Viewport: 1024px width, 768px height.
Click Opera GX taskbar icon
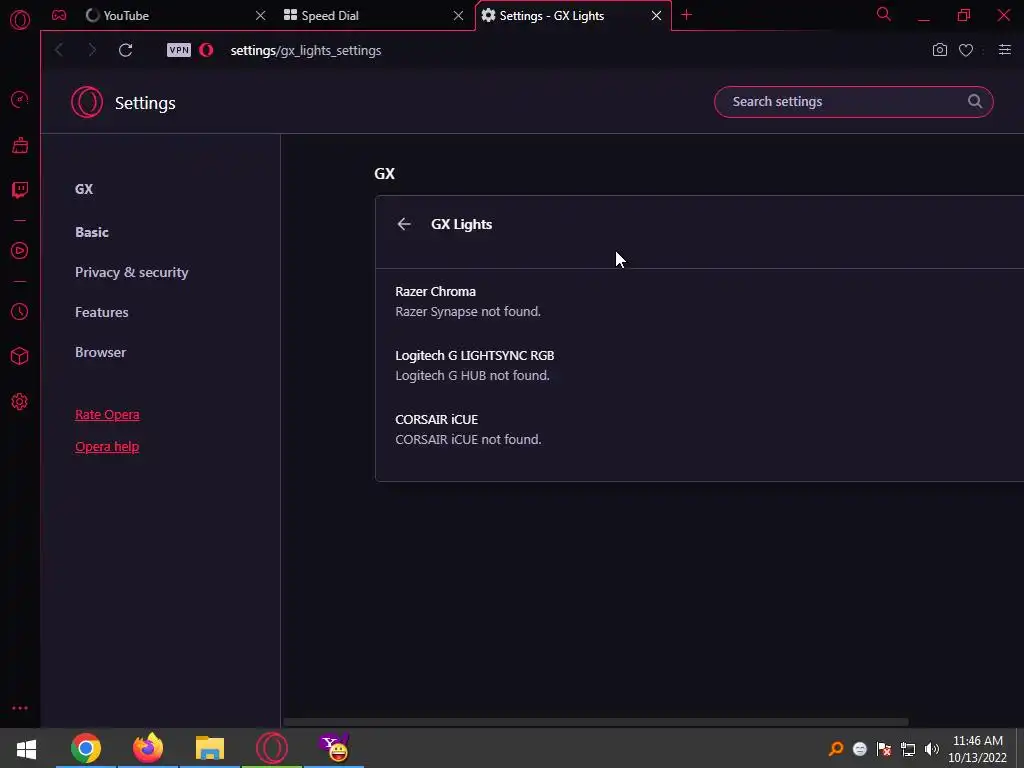[272, 748]
